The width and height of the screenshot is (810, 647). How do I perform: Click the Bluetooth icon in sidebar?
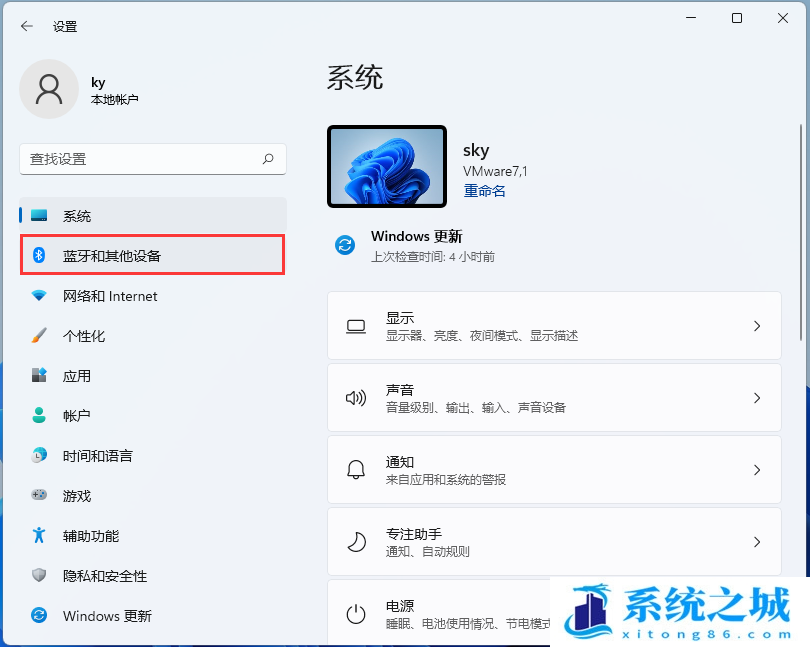click(39, 255)
